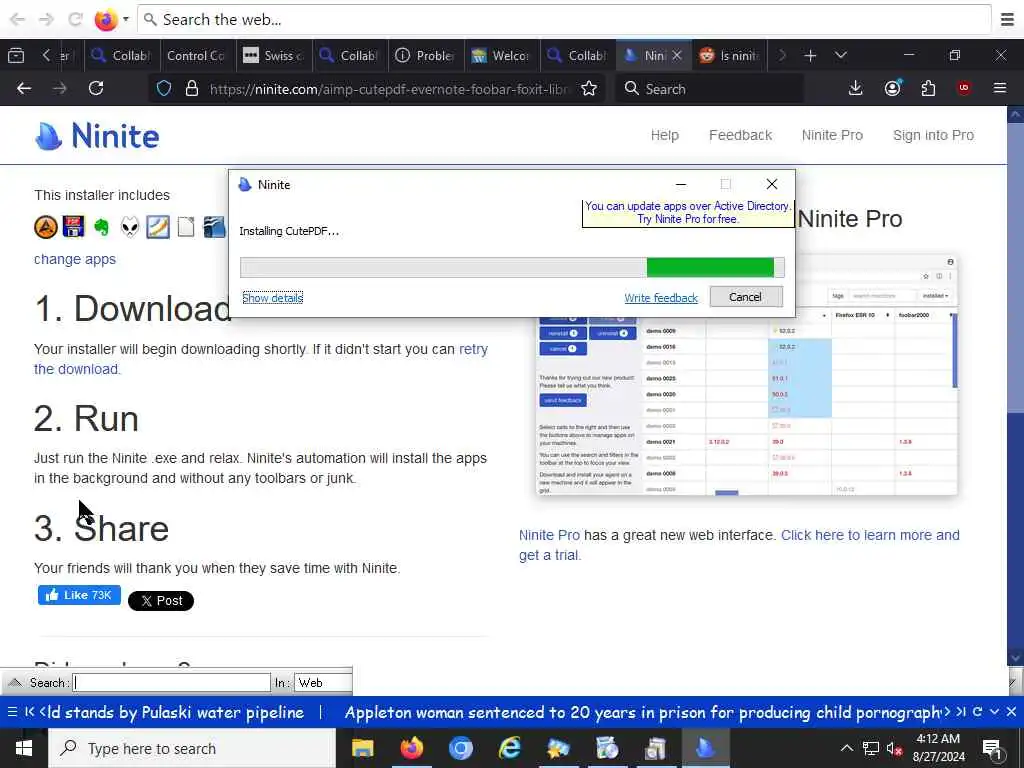Click the foobar2000 alien head icon

pos(130,227)
